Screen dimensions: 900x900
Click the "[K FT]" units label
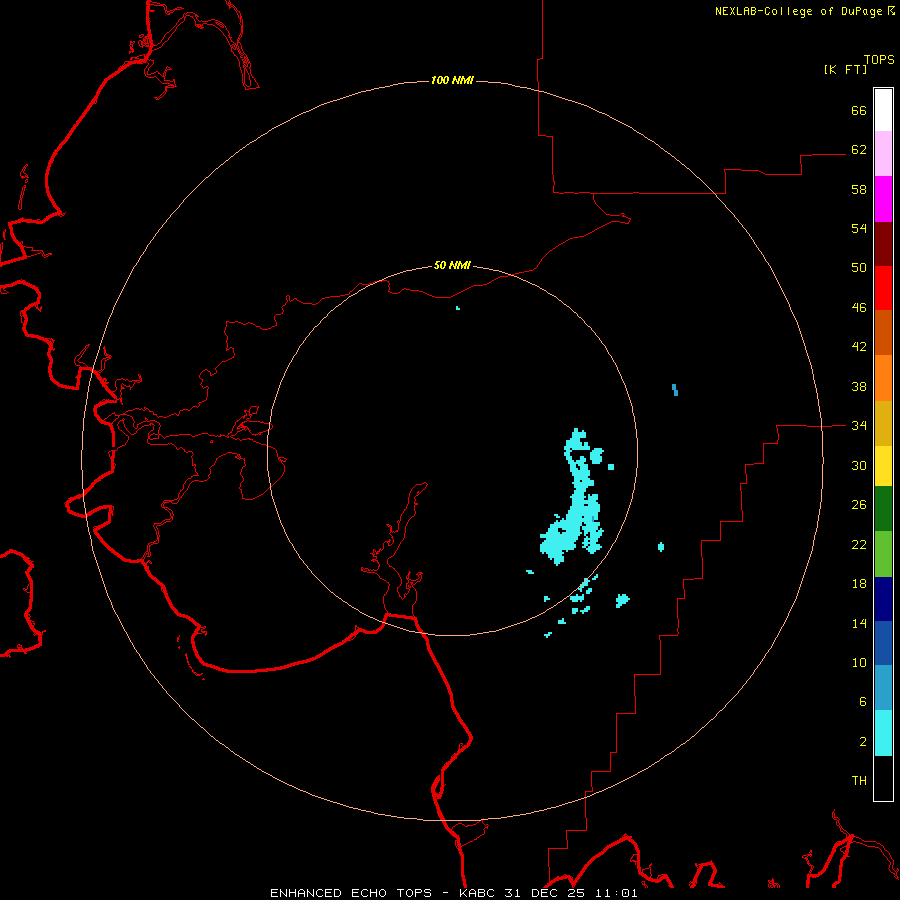point(845,69)
